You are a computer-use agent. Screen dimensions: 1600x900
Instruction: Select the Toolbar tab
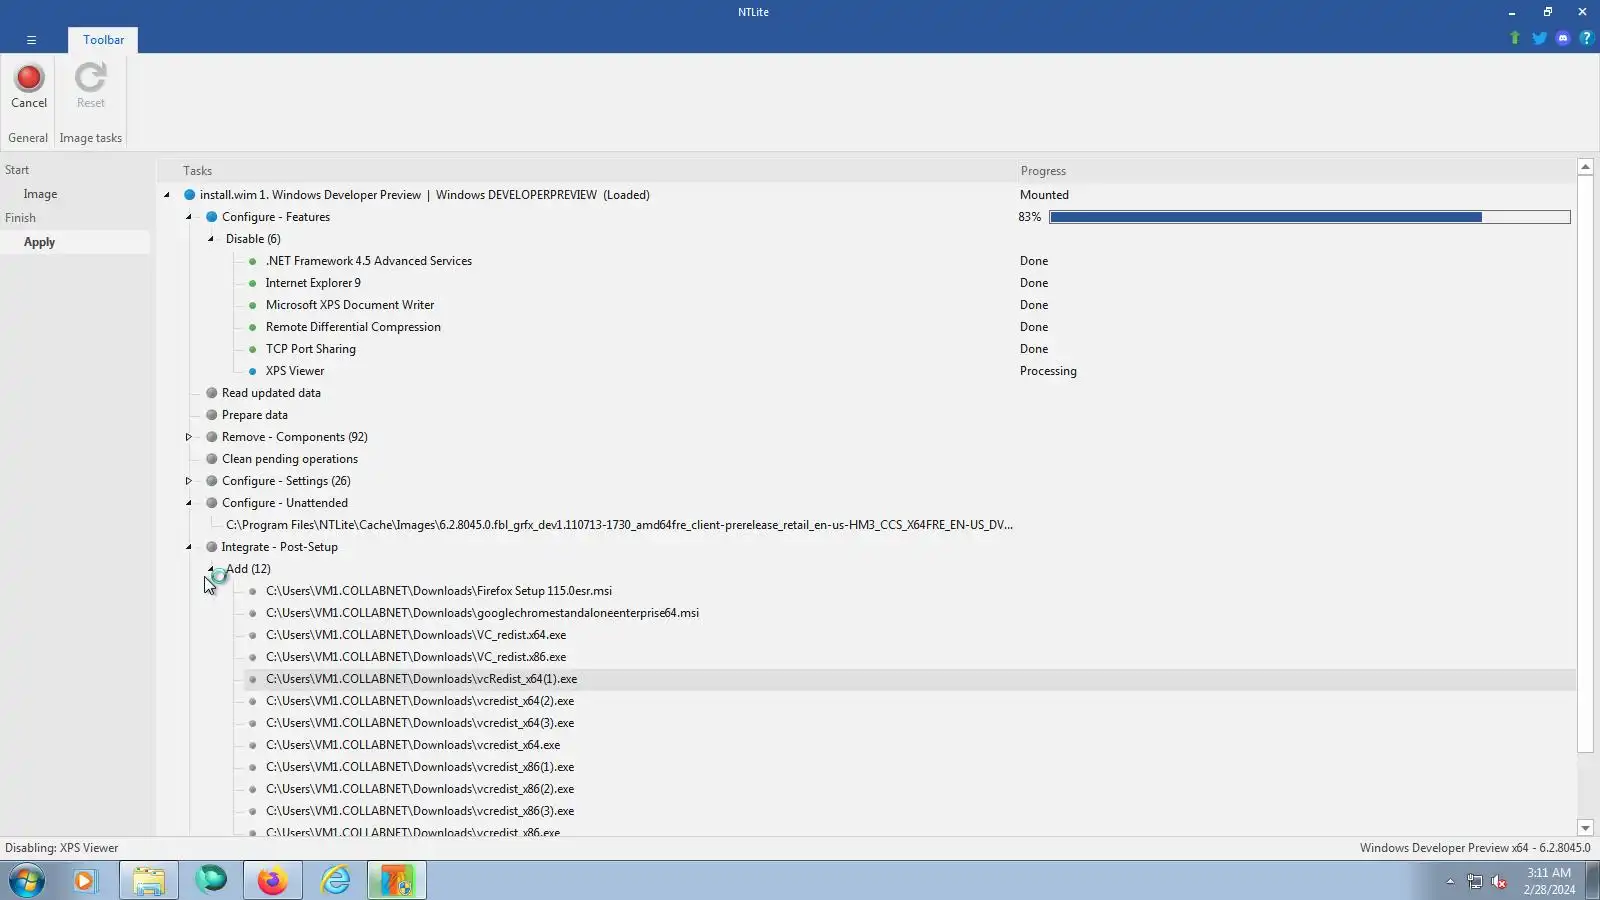104,40
